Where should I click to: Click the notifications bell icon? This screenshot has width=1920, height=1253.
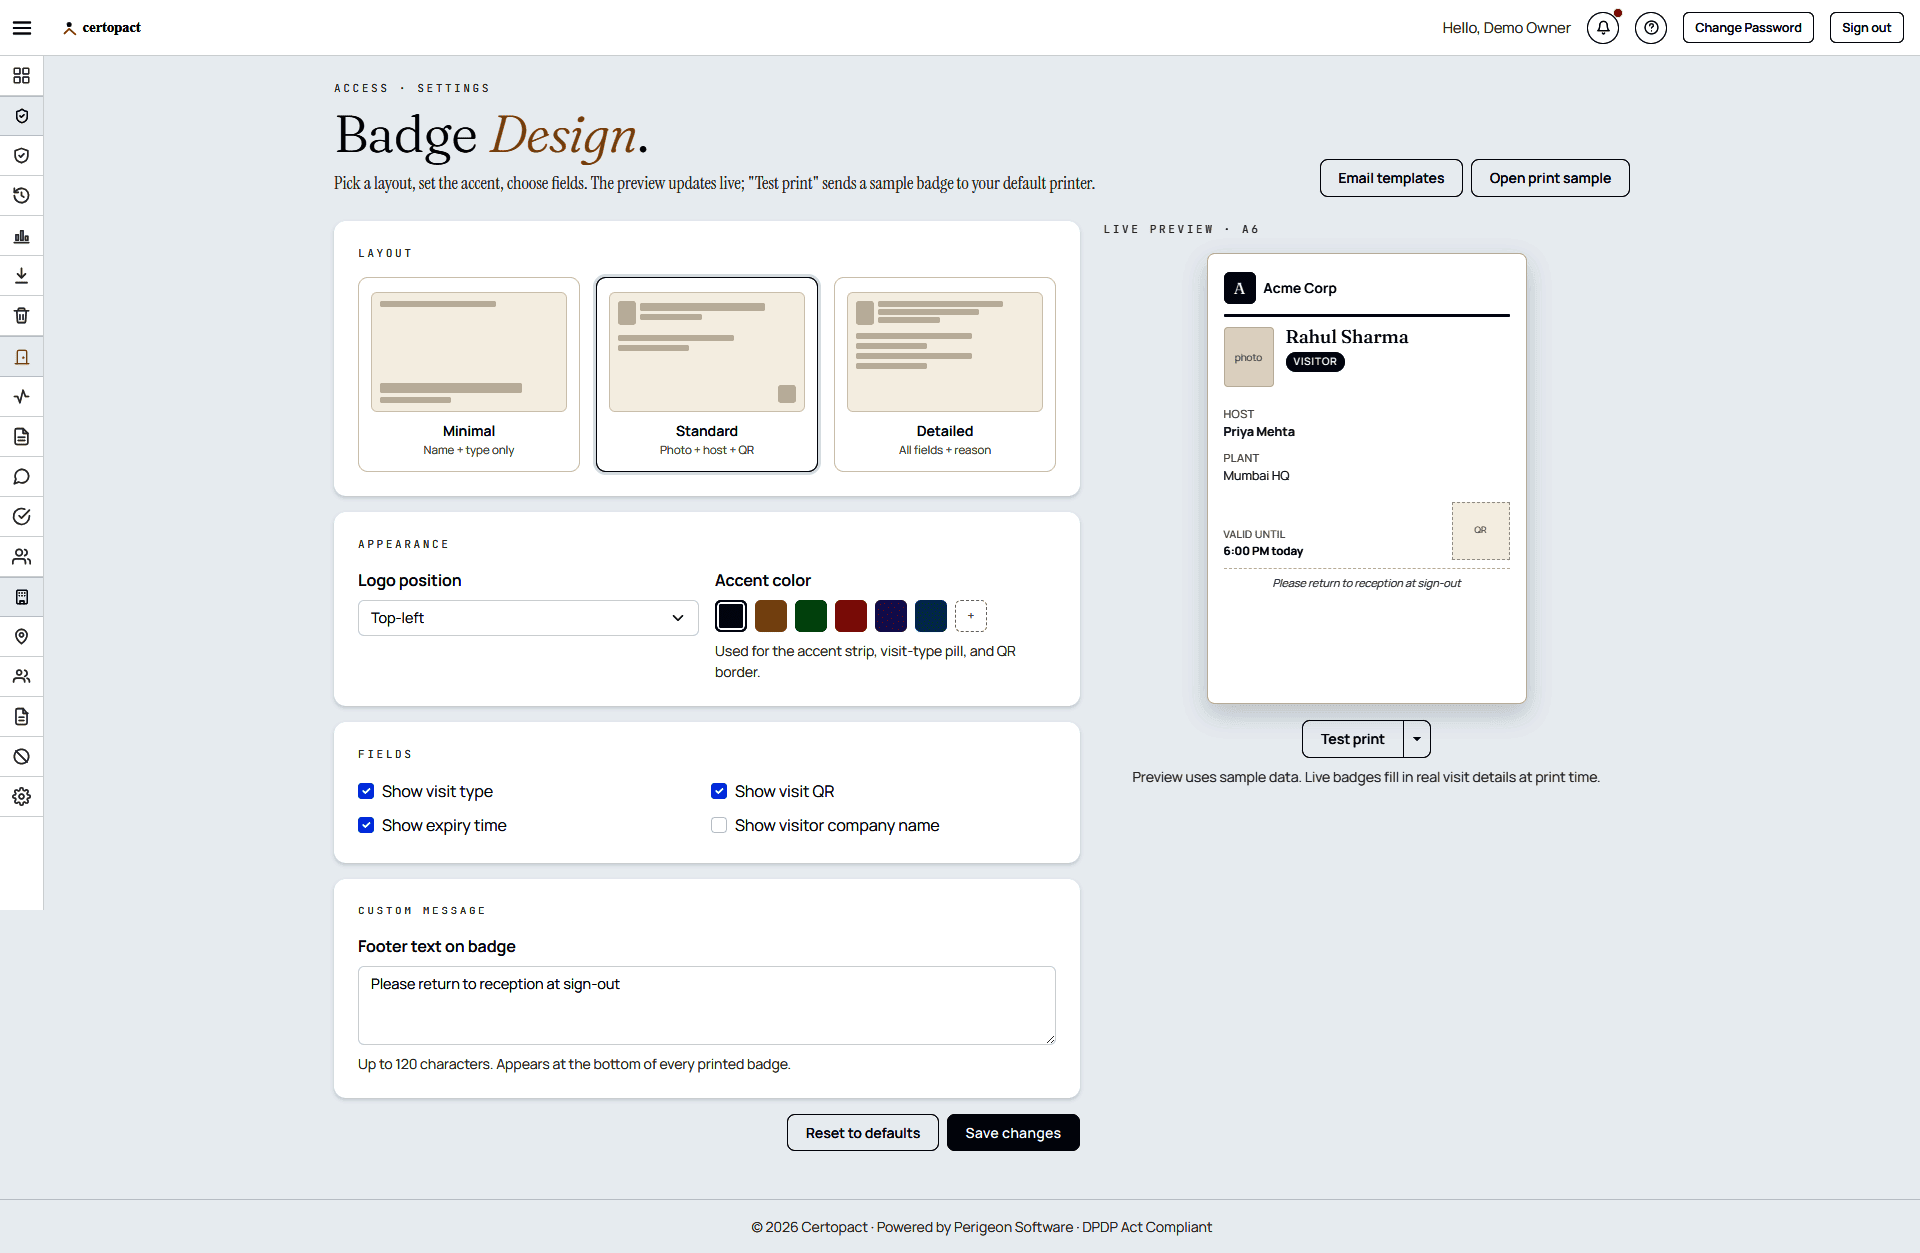coord(1603,28)
